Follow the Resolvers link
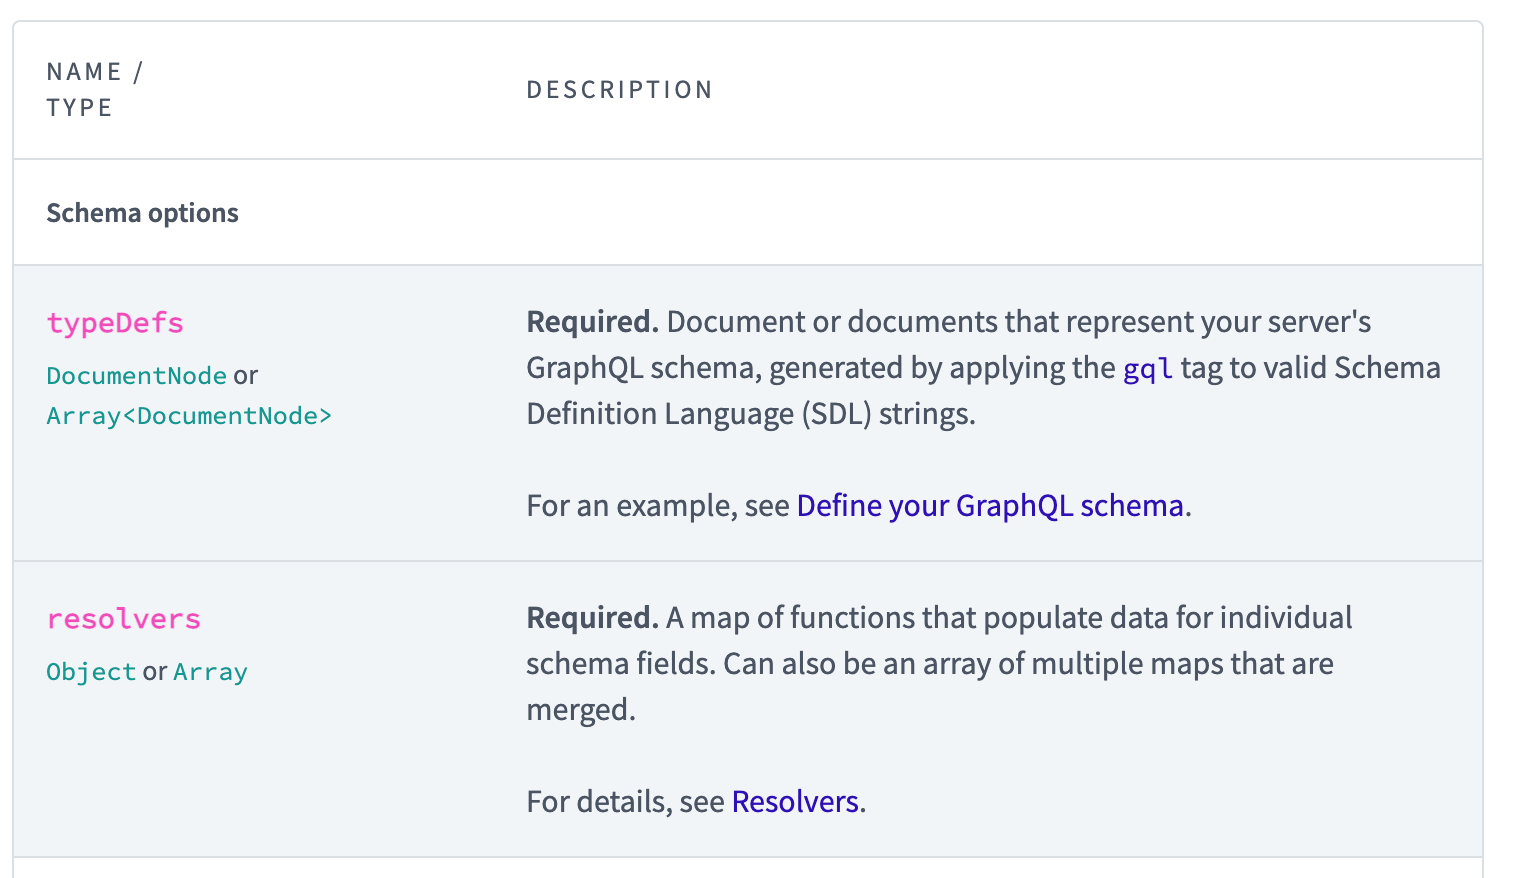 pos(795,802)
